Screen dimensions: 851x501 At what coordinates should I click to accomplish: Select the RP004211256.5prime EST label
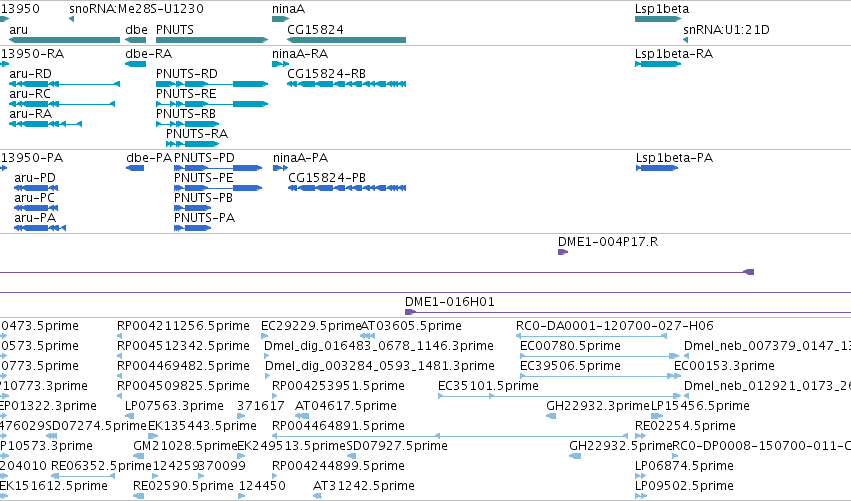pyautogui.click(x=183, y=326)
